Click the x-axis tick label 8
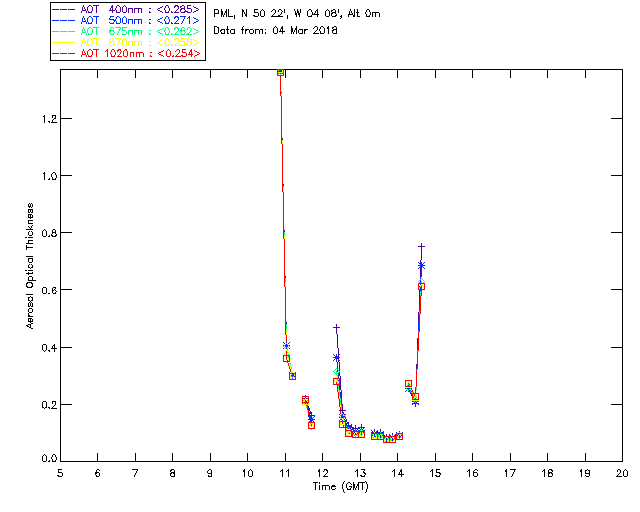The width and height of the screenshot is (640, 512). 173,473
